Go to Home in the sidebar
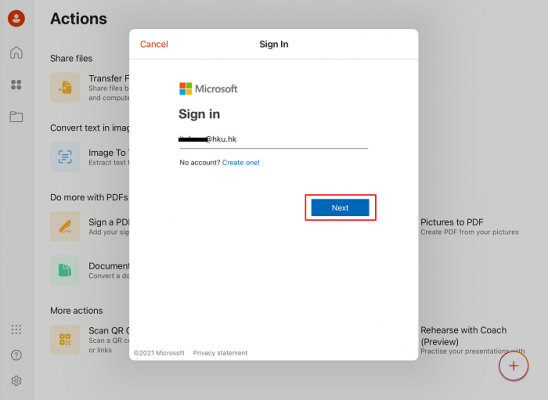 coord(16,53)
